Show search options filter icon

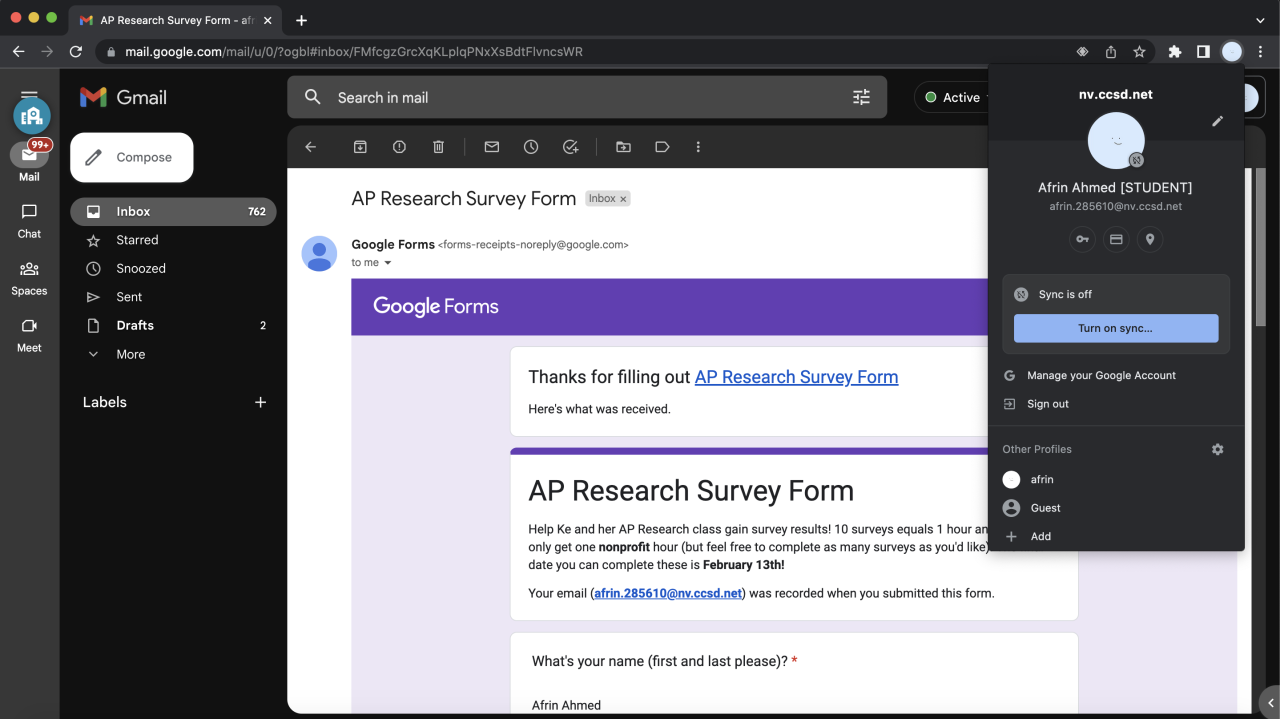pos(861,97)
